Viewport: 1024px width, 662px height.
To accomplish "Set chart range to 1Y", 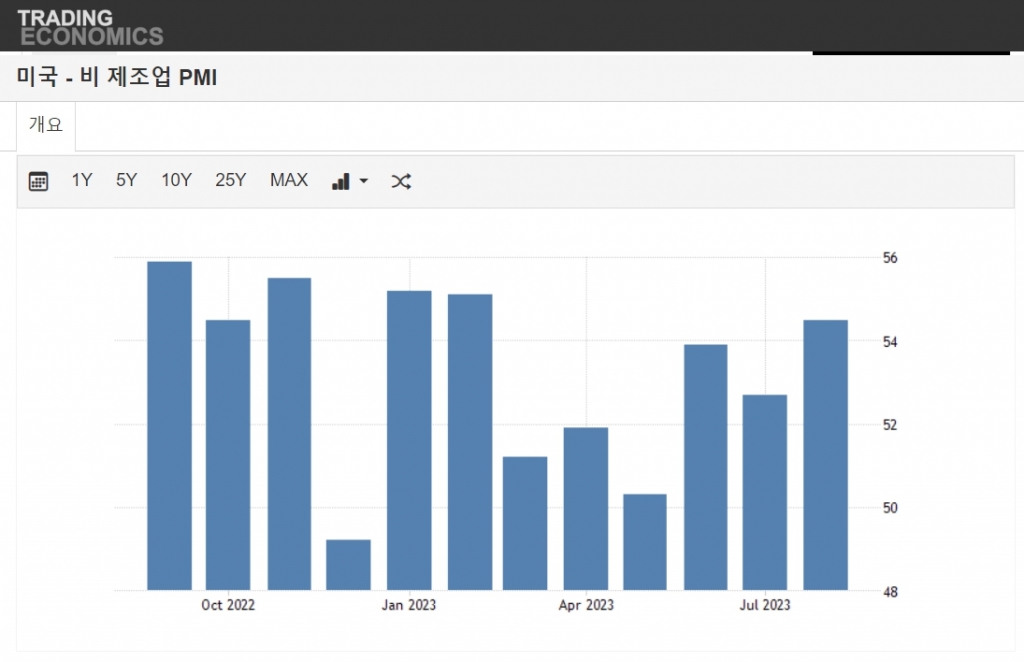I will pos(82,180).
